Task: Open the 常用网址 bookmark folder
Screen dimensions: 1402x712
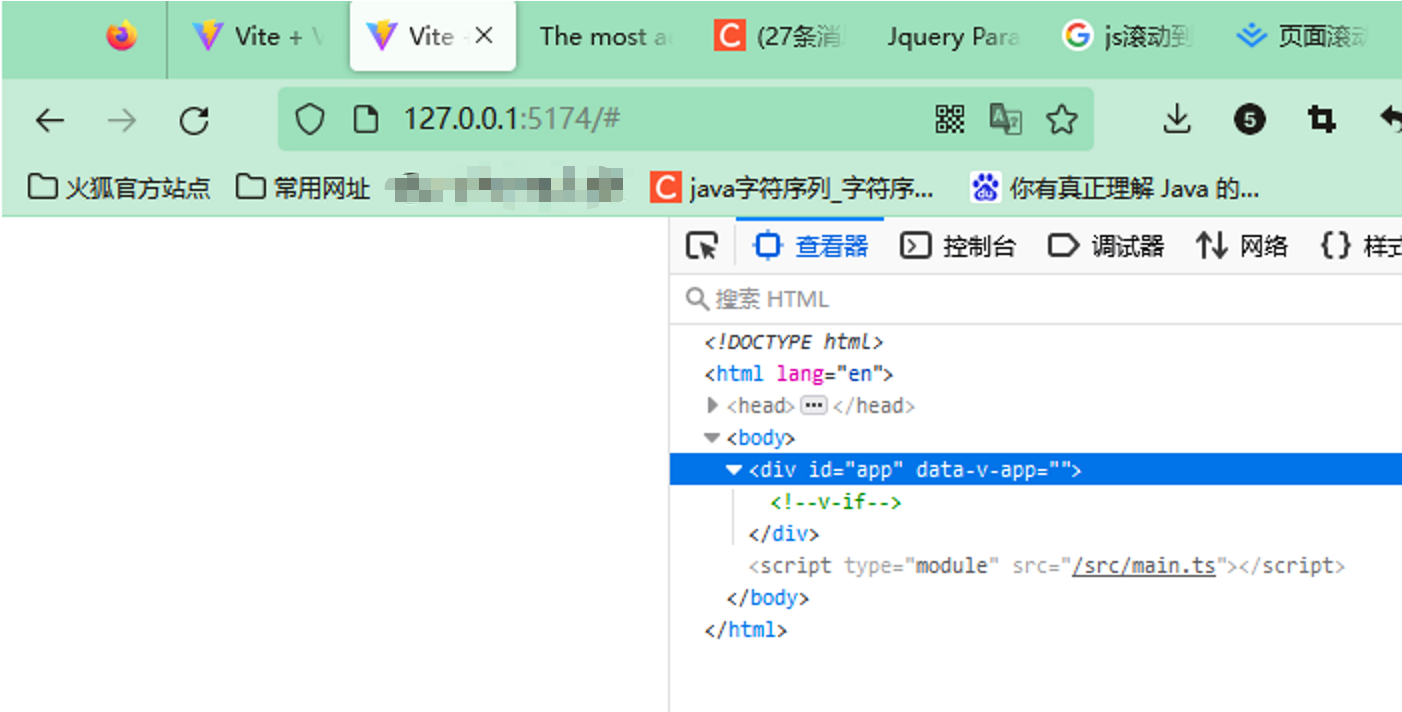Action: (303, 187)
